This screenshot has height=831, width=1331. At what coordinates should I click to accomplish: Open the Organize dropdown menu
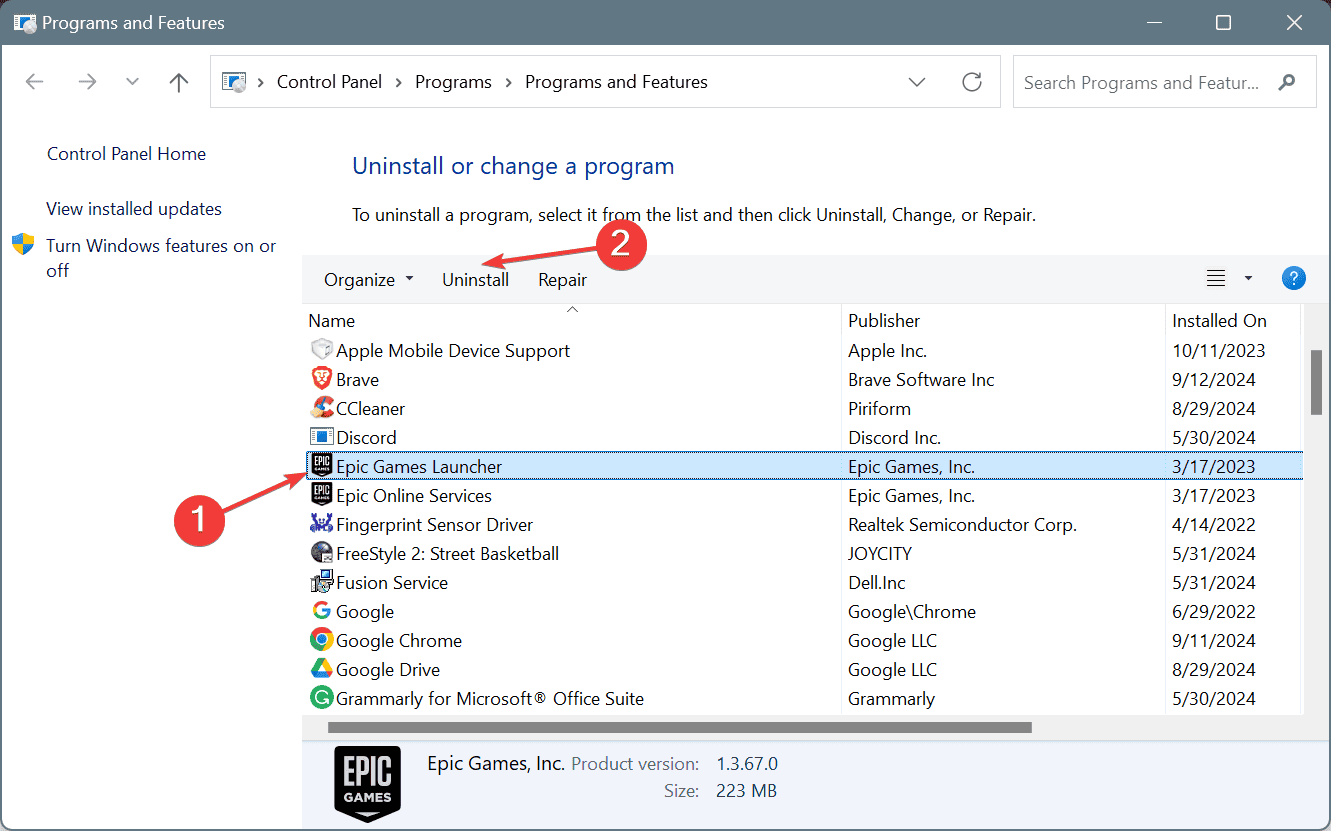coord(368,280)
